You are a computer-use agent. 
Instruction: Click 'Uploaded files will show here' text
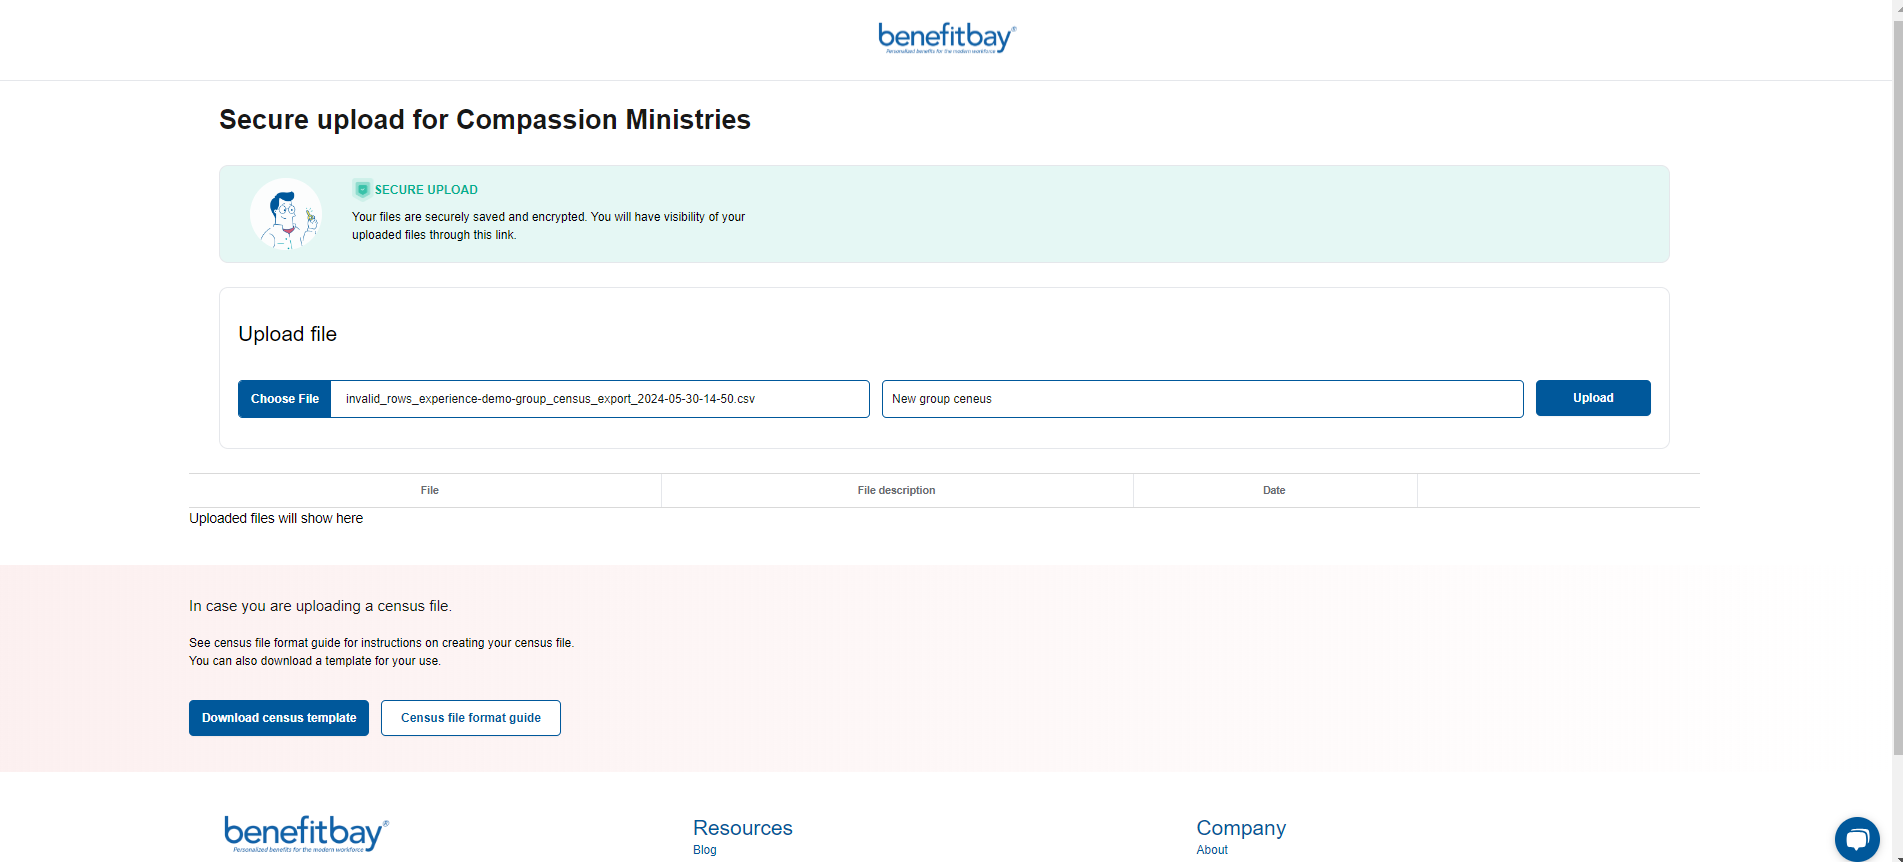276,518
